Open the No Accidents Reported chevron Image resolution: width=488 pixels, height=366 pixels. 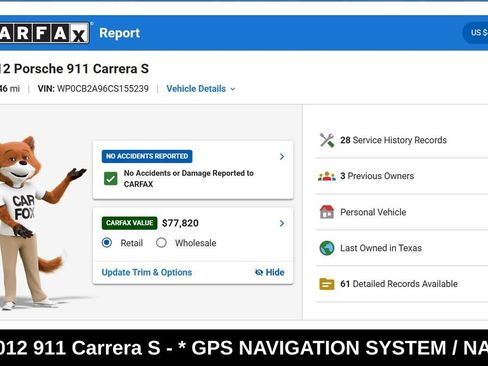pyautogui.click(x=282, y=156)
